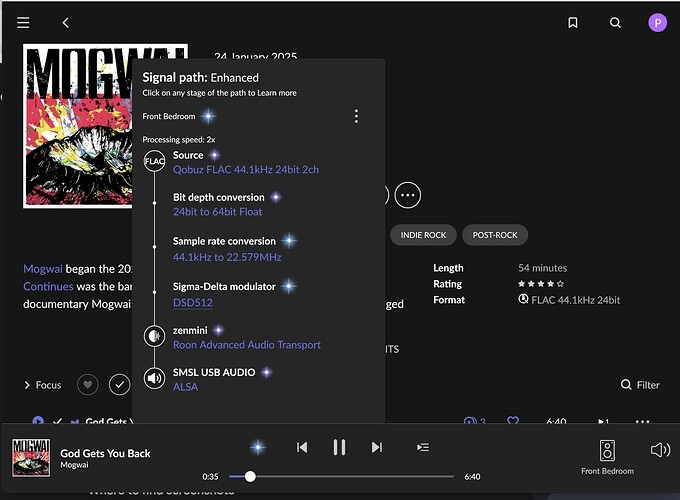Open the Front Bedroom zone speaker icon
The height and width of the screenshot is (500, 680).
pos(607,451)
